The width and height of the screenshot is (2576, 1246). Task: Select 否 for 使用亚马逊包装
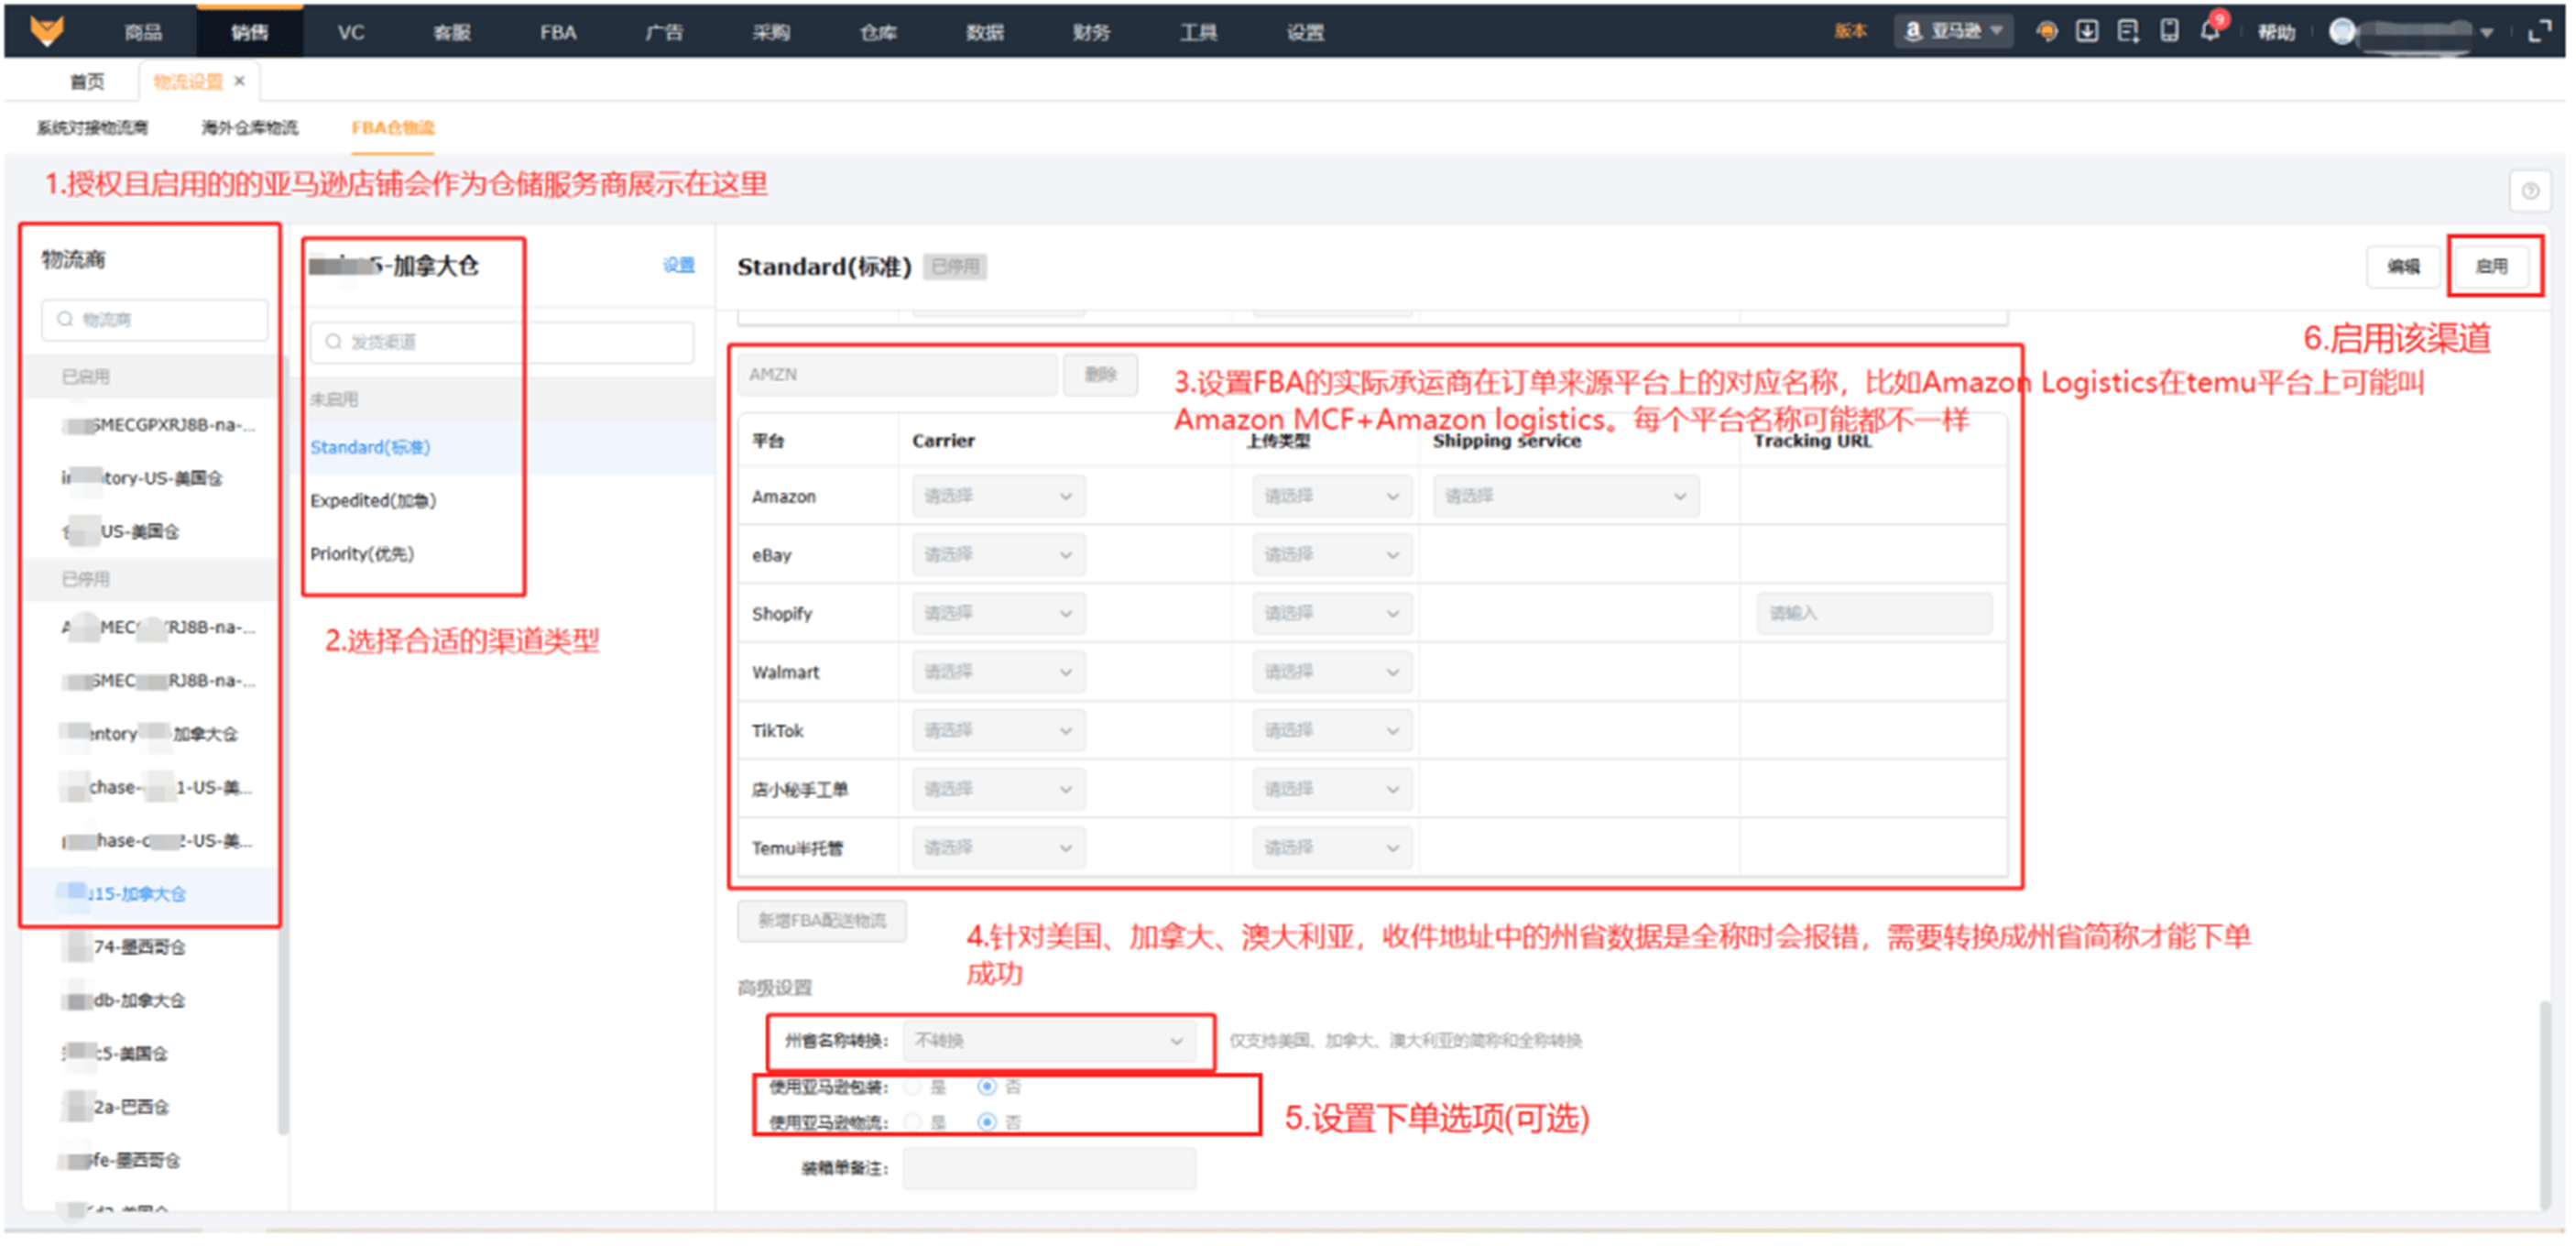tap(987, 1087)
